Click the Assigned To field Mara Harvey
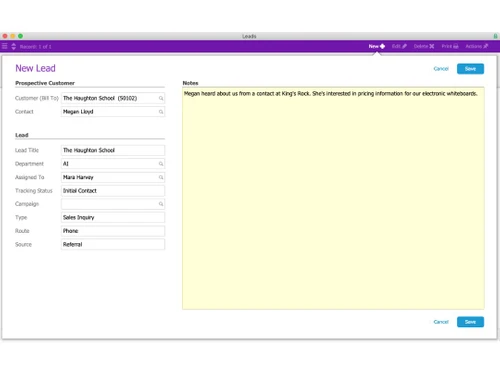Image resolution: width=500 pixels, height=375 pixels. [113, 177]
